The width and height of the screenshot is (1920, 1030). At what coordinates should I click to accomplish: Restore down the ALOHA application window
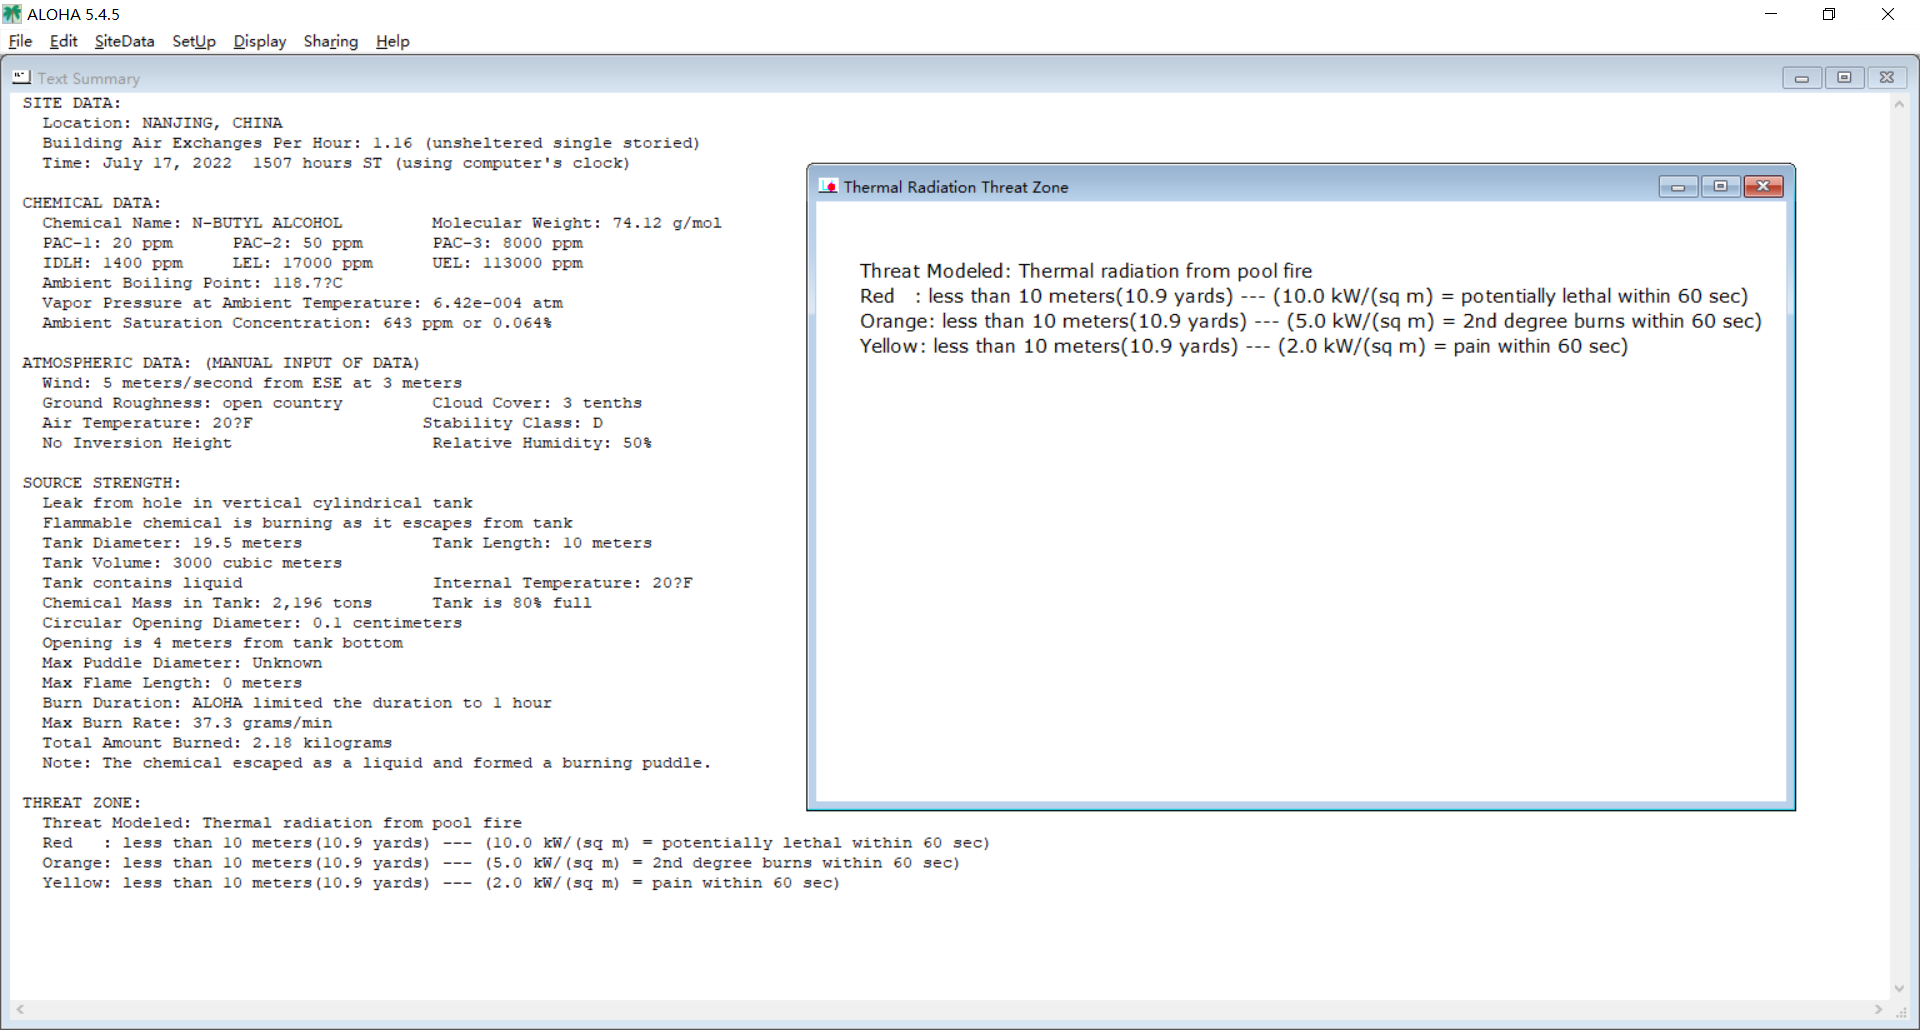(1829, 14)
